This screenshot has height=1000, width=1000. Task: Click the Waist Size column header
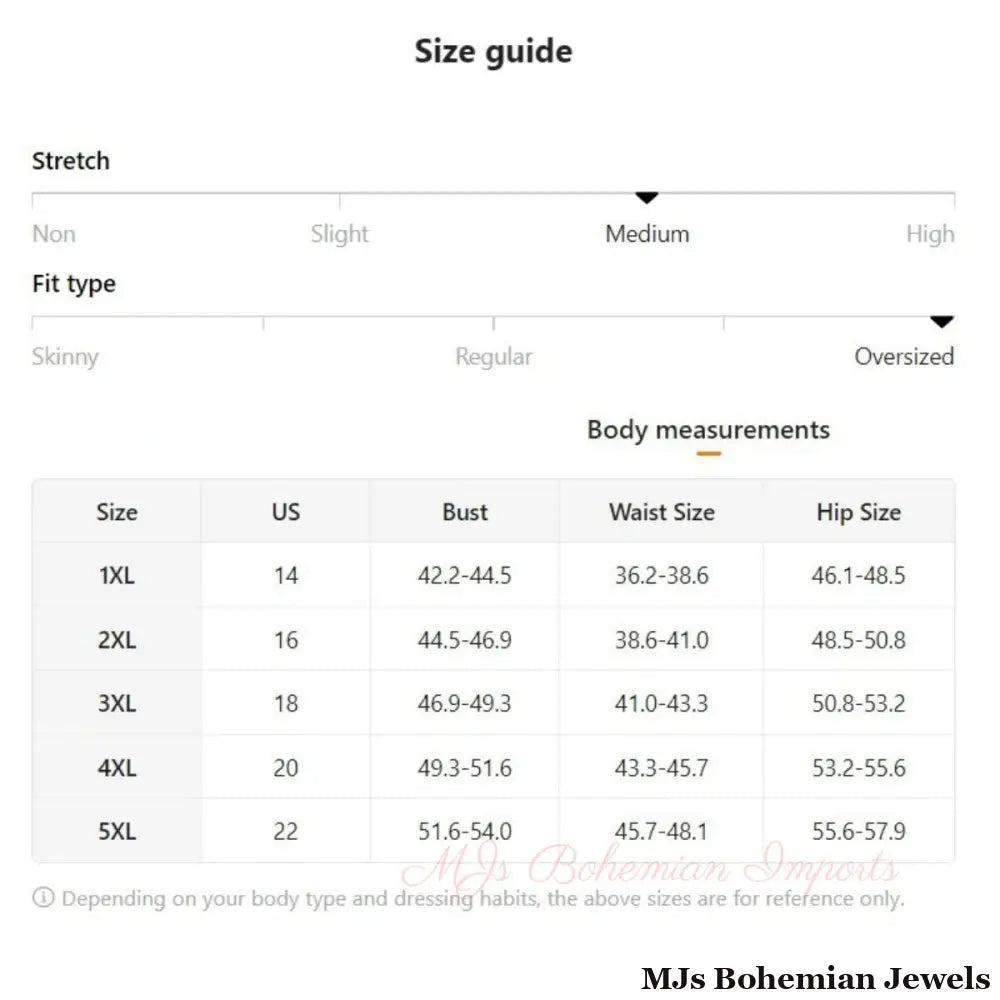661,512
